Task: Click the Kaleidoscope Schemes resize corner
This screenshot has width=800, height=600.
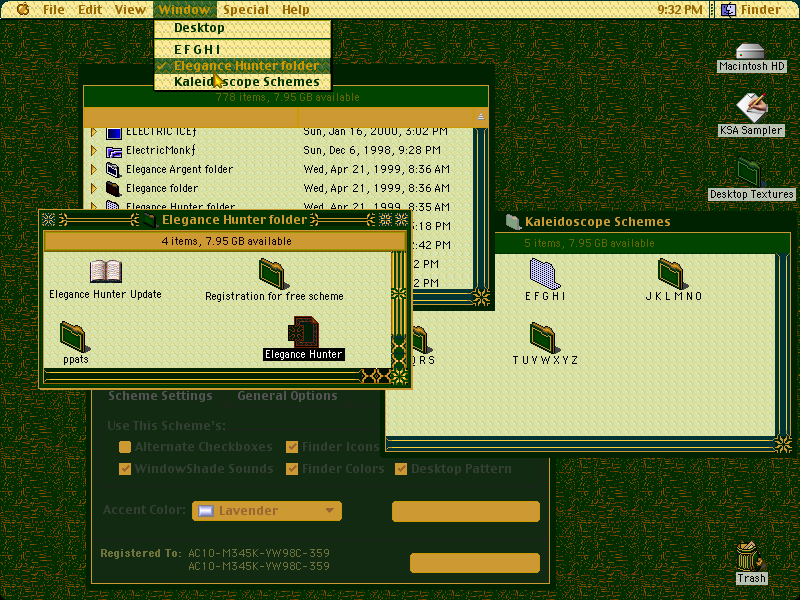Action: pyautogui.click(x=783, y=444)
